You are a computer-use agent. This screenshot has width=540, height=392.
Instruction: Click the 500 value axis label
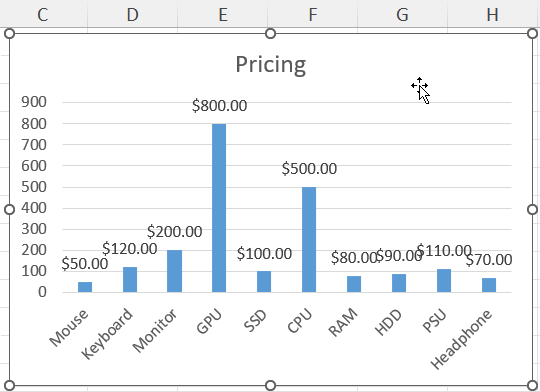coord(34,187)
